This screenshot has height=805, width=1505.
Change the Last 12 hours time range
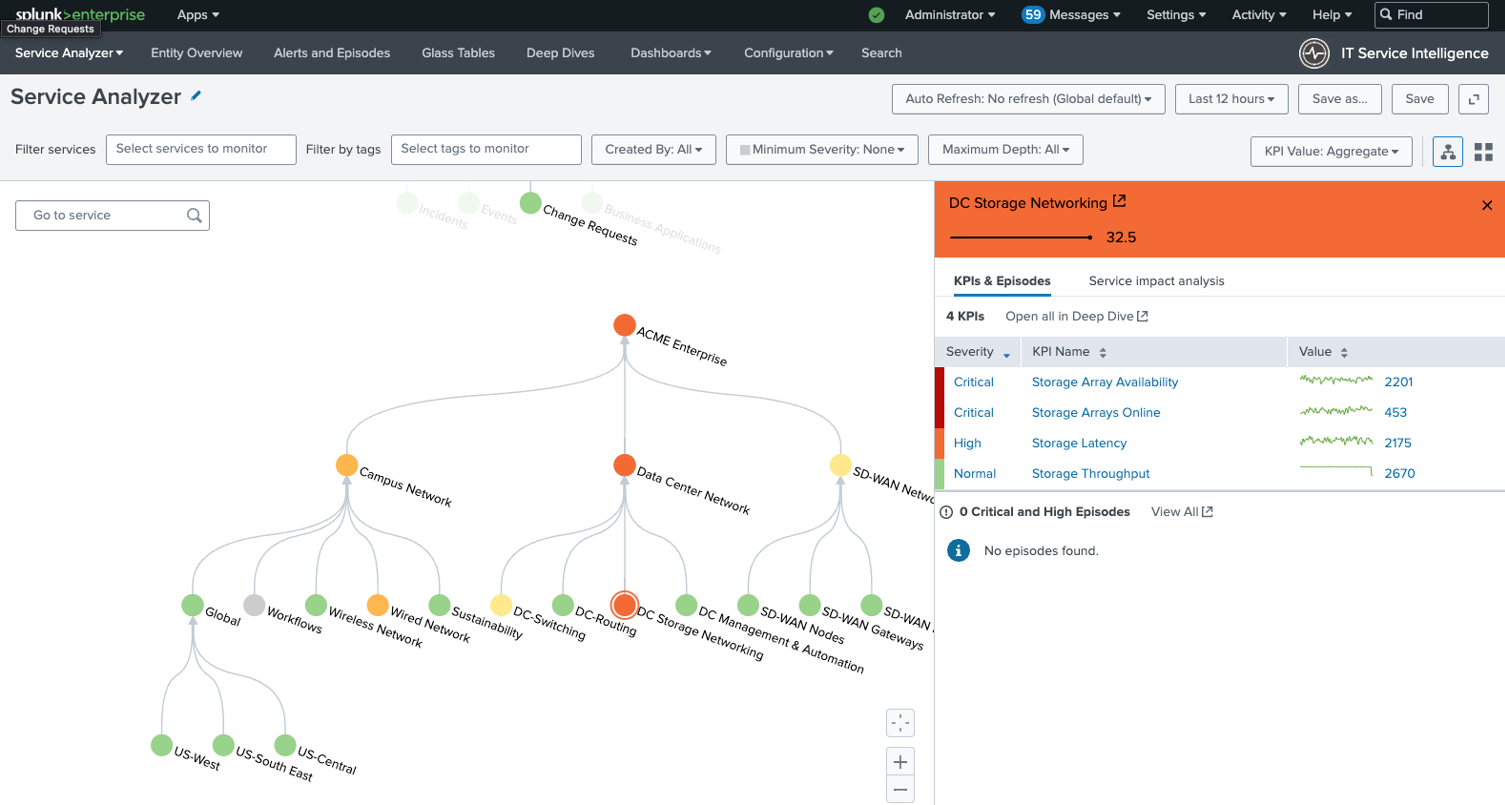point(1232,99)
